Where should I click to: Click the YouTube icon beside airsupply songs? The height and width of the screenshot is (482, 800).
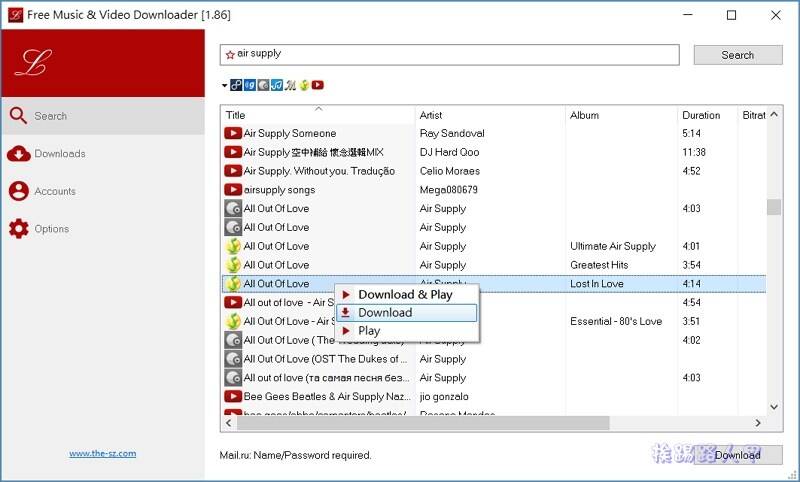click(x=233, y=190)
